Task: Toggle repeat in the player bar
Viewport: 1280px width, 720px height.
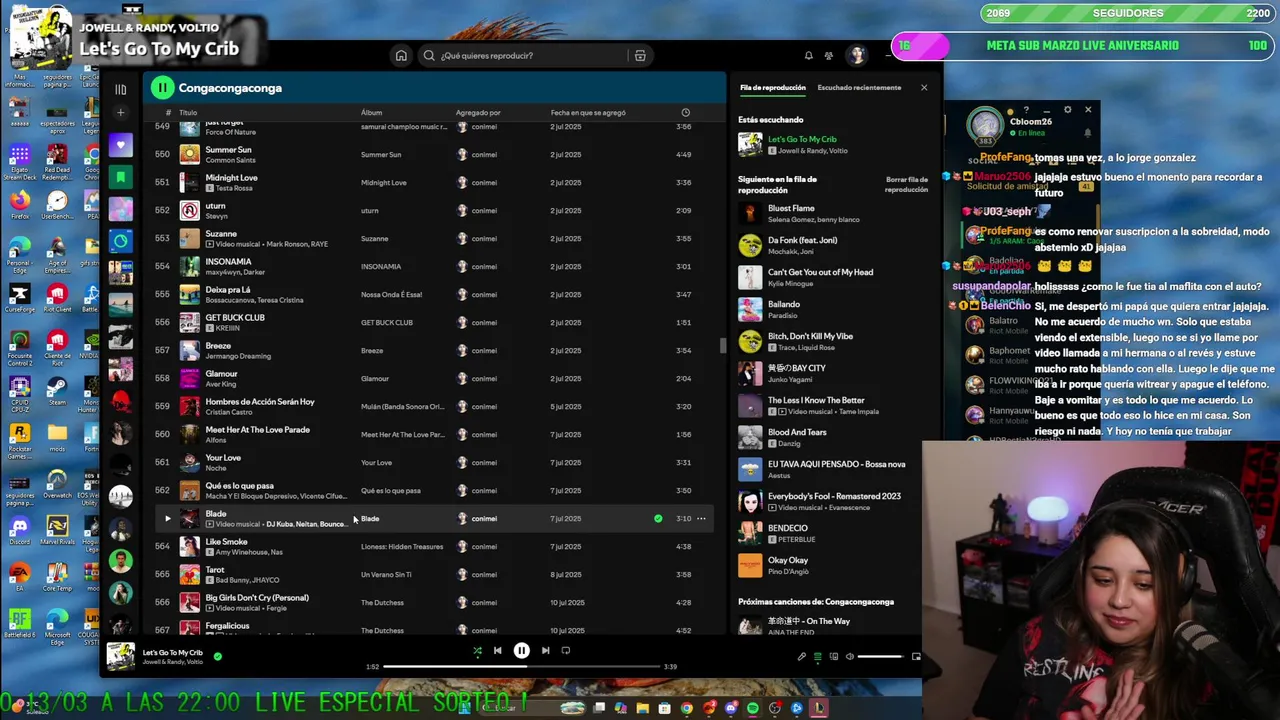Action: (565, 651)
